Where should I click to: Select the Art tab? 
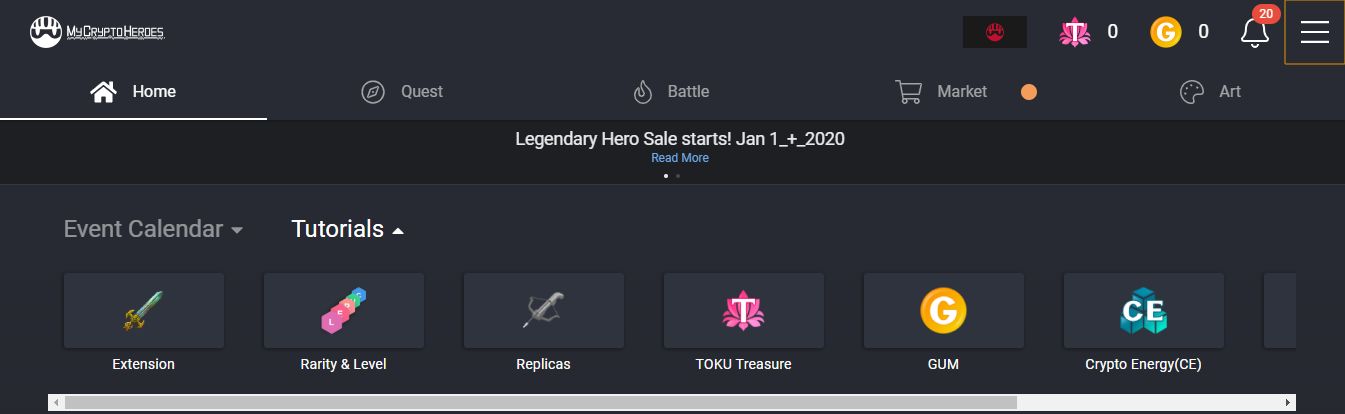[x=1211, y=92]
